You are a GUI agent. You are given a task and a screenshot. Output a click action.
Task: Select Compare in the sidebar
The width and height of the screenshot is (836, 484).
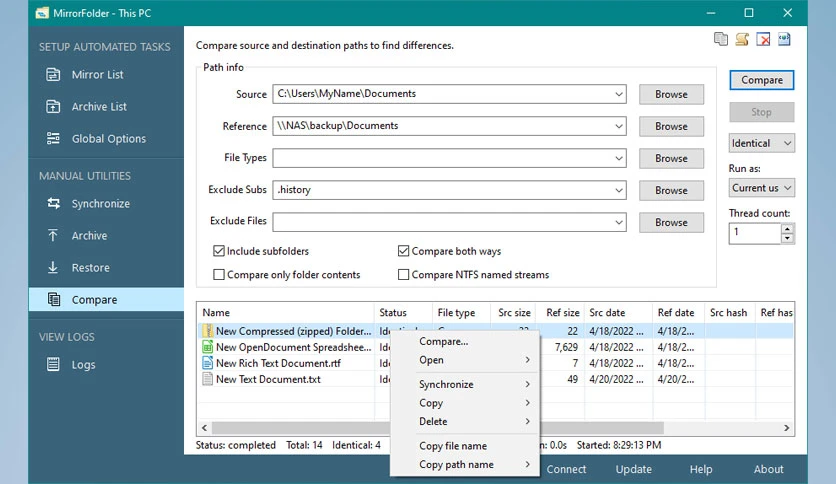point(106,300)
